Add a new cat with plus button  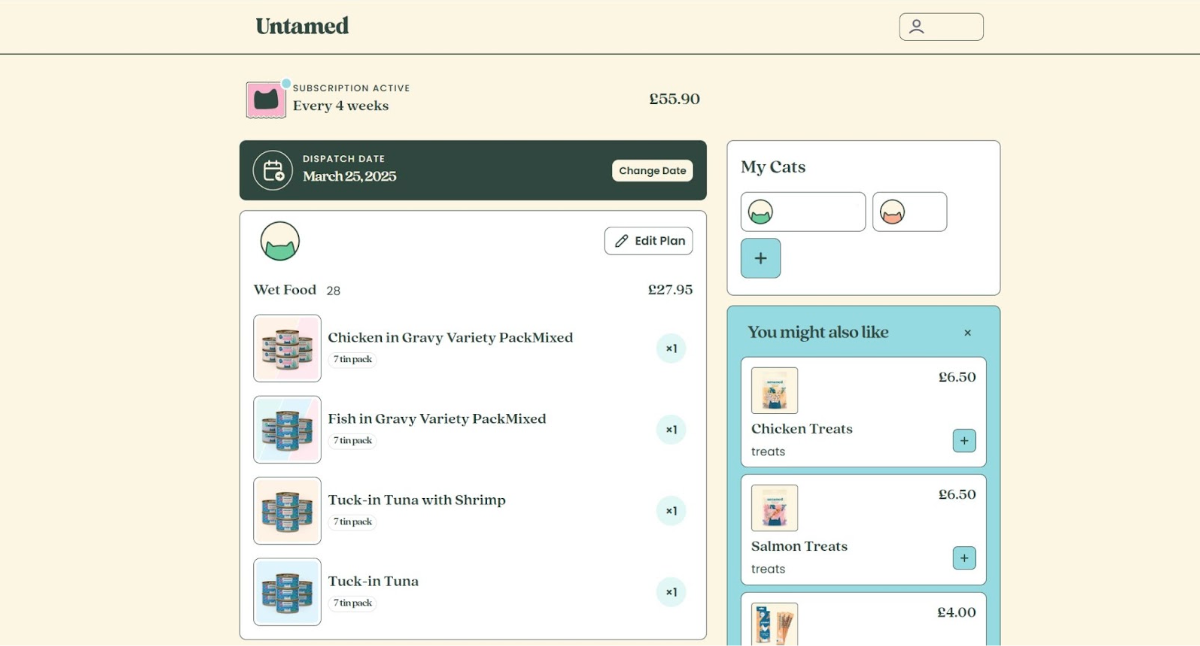(760, 258)
